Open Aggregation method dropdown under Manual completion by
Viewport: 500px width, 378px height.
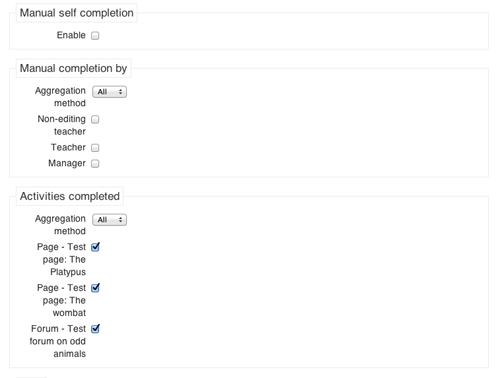point(109,92)
